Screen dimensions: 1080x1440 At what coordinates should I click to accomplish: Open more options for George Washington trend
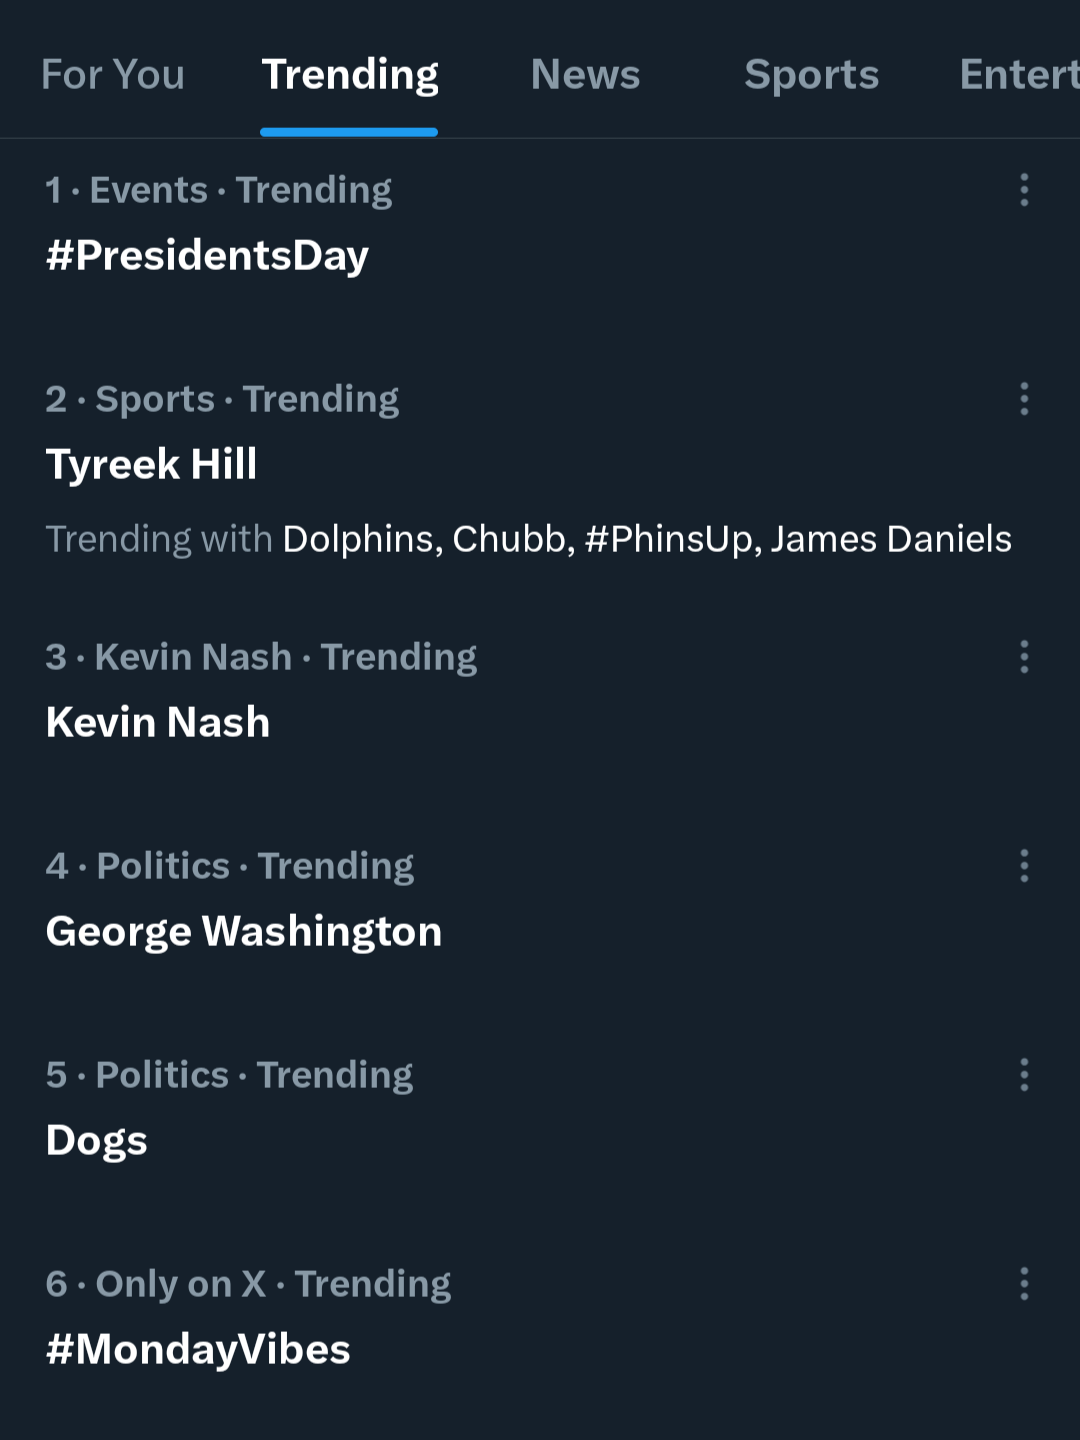tap(1024, 866)
